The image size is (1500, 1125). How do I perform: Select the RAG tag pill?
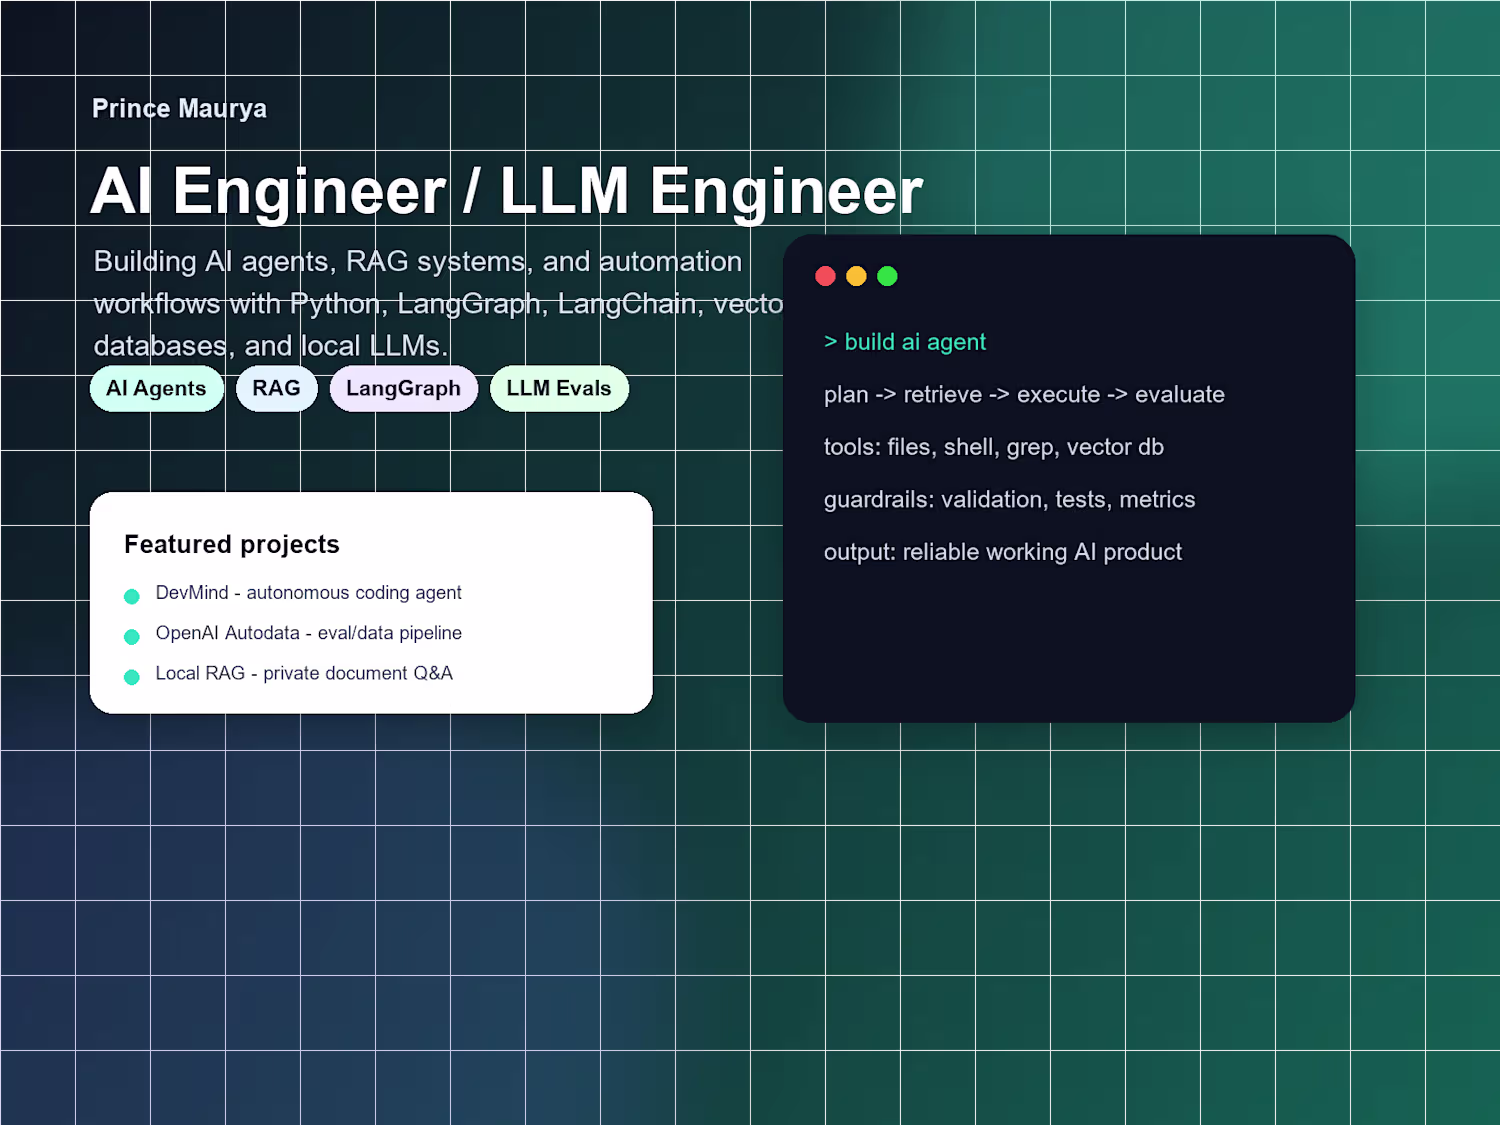pos(276,389)
